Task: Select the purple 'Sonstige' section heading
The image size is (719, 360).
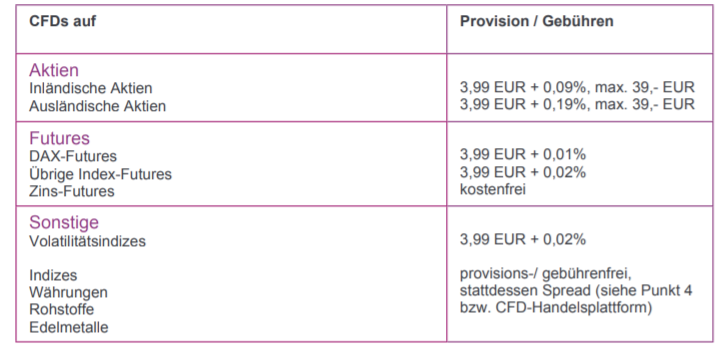Action: pos(64,222)
